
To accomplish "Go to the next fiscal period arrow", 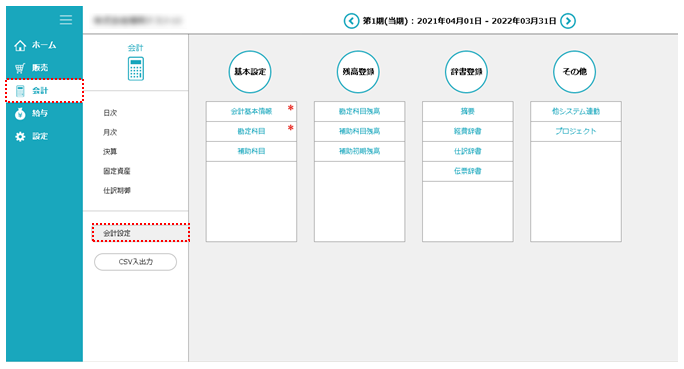I will [568, 21].
